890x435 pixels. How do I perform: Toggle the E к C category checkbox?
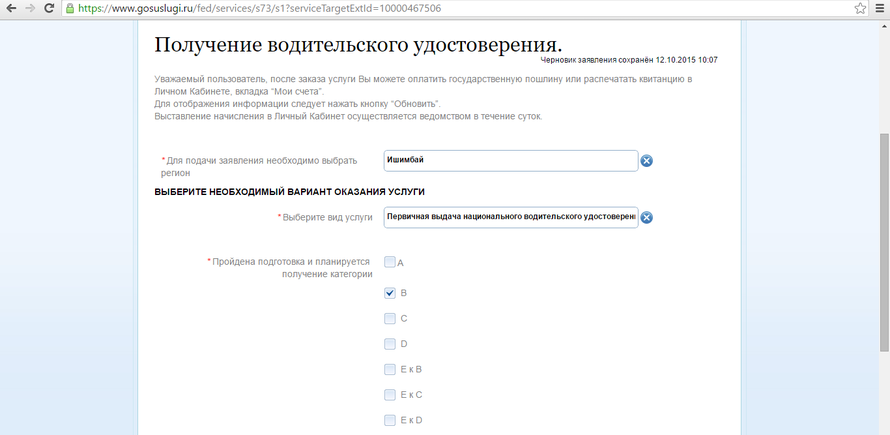(390, 394)
